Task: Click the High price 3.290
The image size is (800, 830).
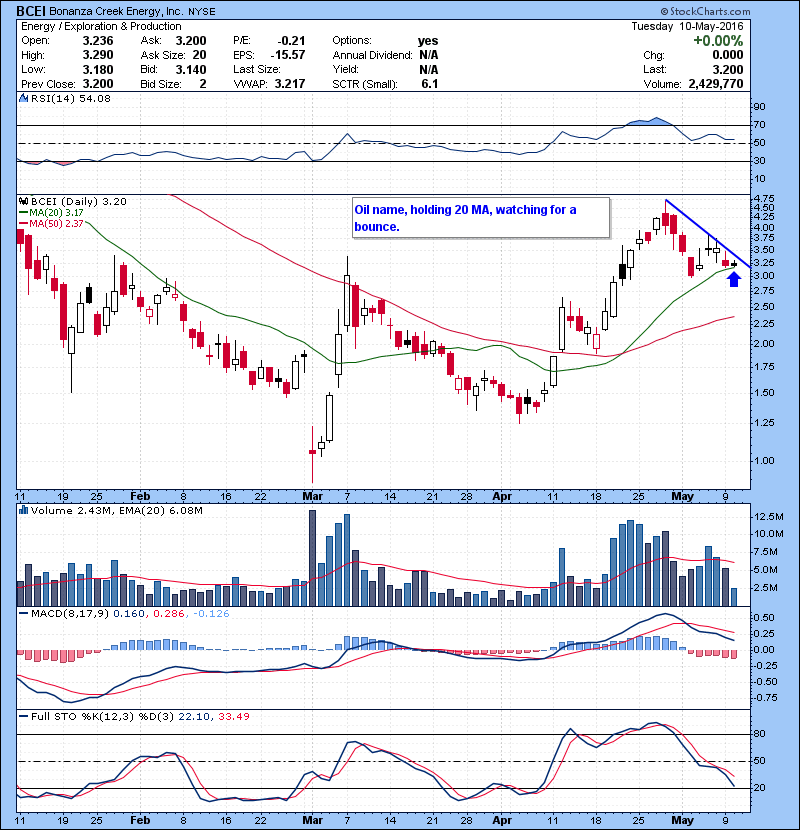Action: pyautogui.click(x=98, y=55)
